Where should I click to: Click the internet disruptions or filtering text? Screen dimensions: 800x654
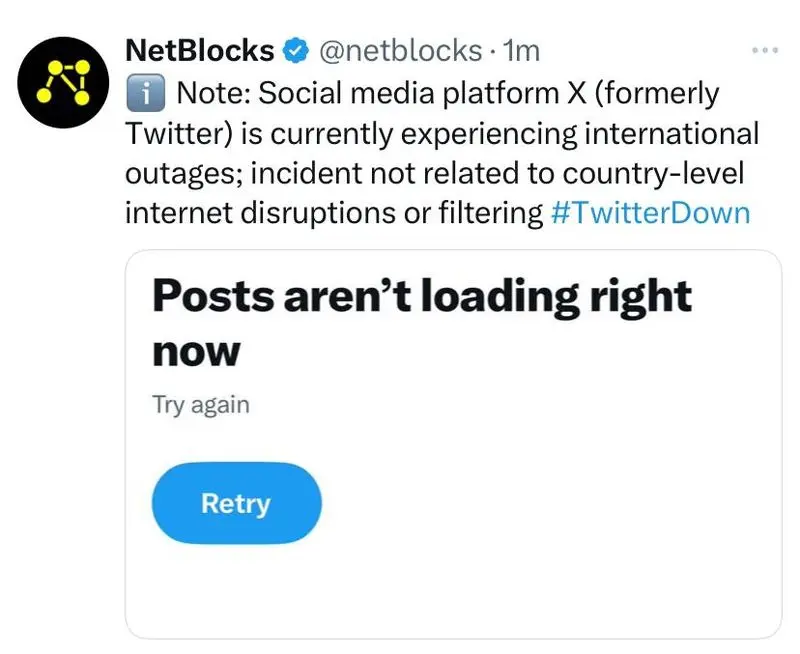pyautogui.click(x=334, y=213)
